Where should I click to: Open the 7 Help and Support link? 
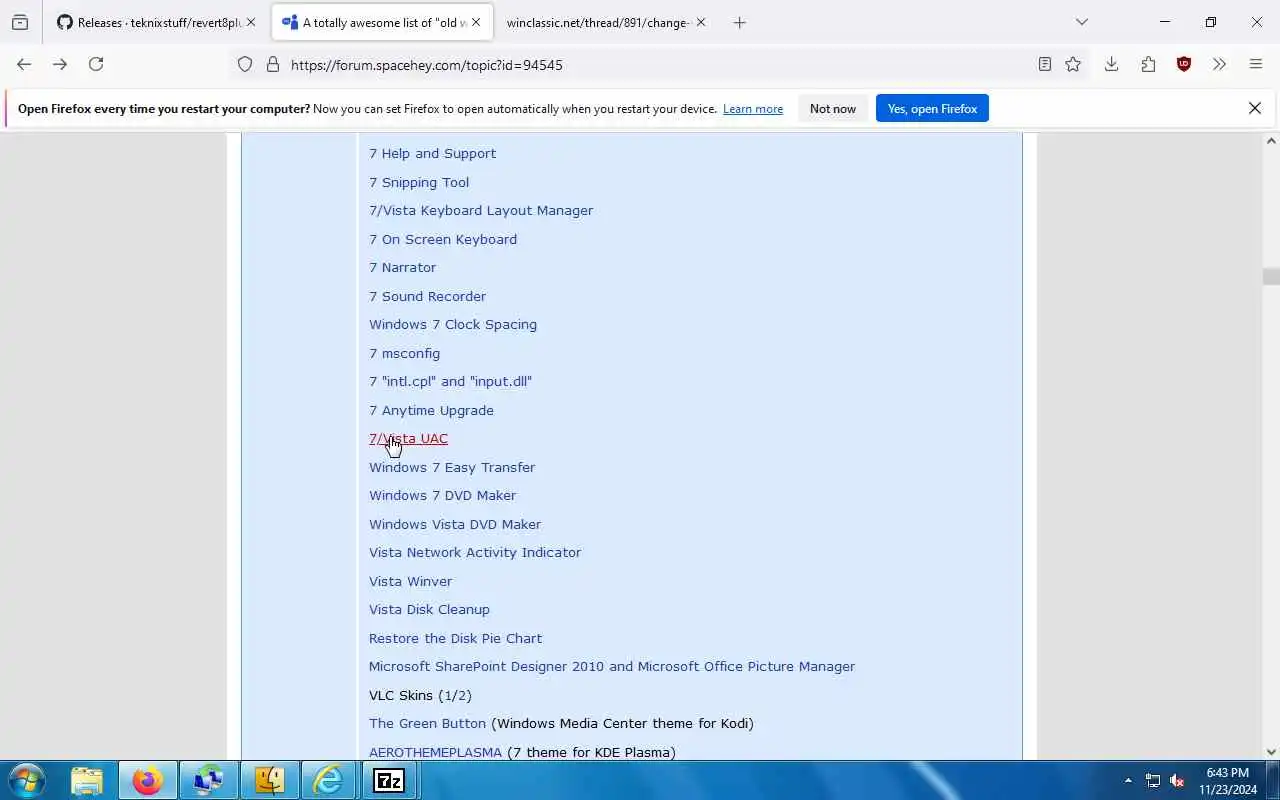pyautogui.click(x=432, y=153)
